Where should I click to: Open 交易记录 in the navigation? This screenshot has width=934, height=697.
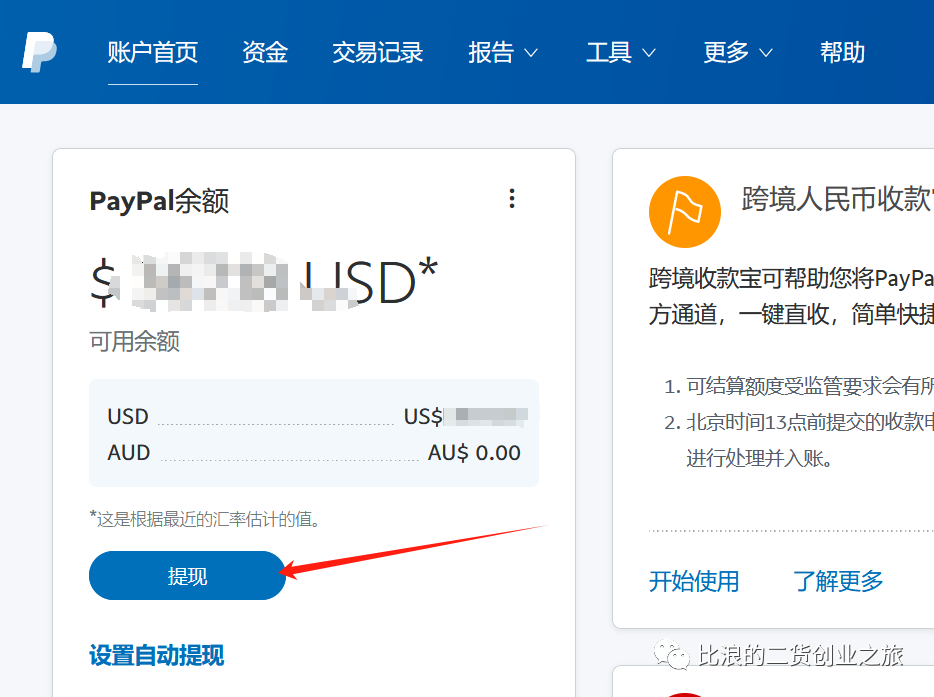[378, 52]
